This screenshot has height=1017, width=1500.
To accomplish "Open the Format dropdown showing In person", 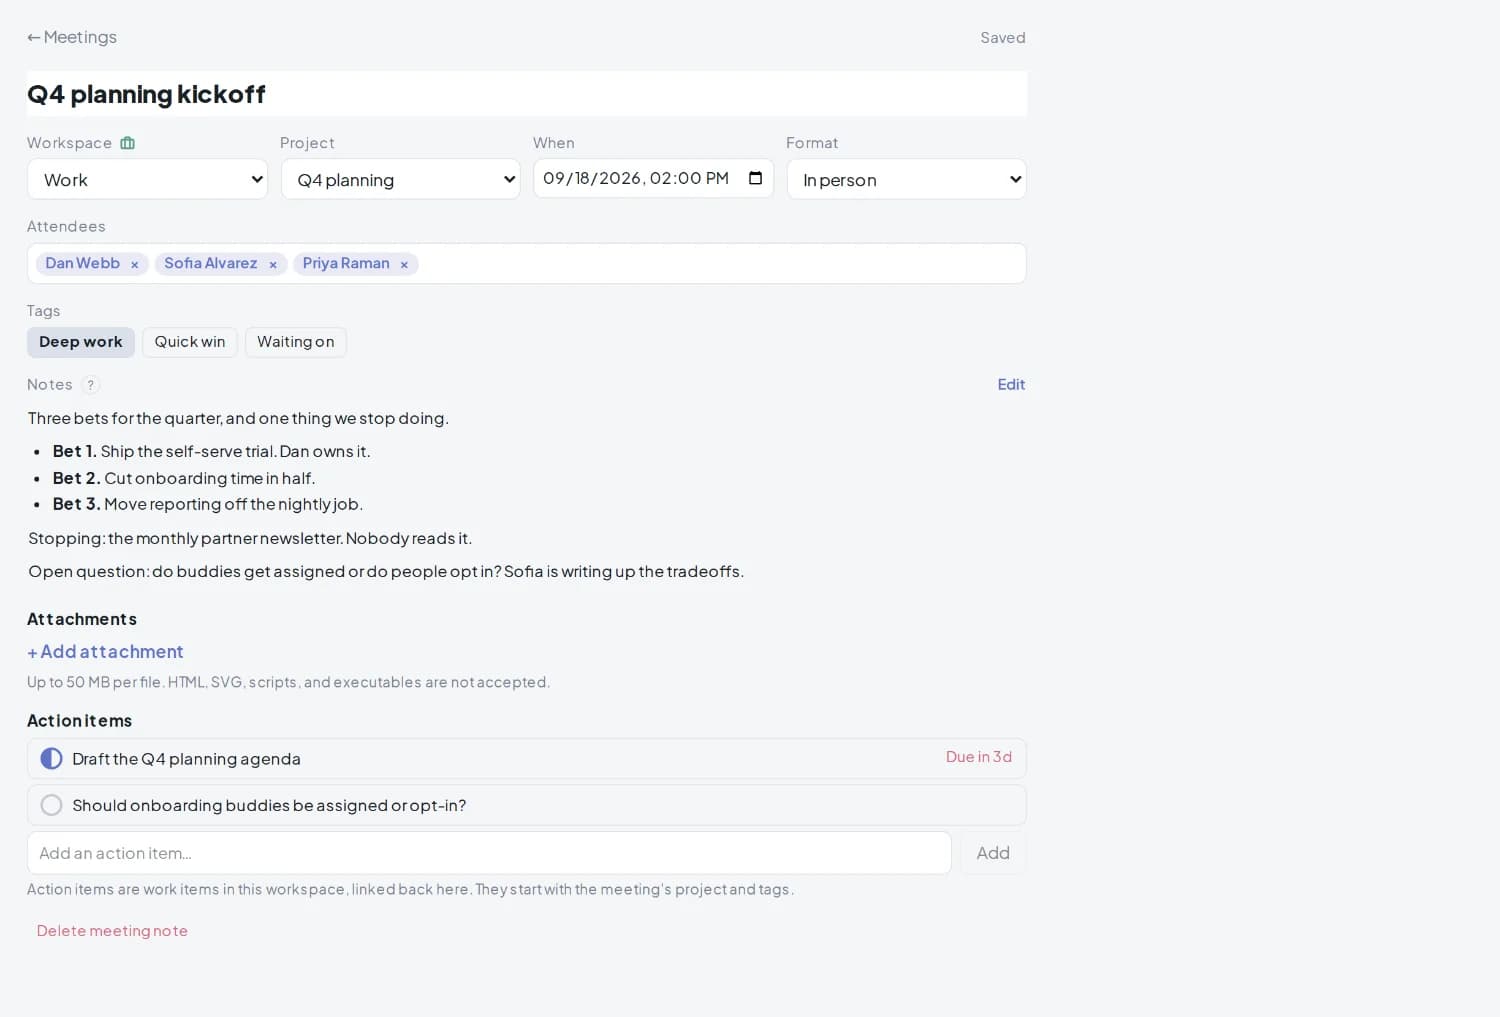I will tap(906, 179).
